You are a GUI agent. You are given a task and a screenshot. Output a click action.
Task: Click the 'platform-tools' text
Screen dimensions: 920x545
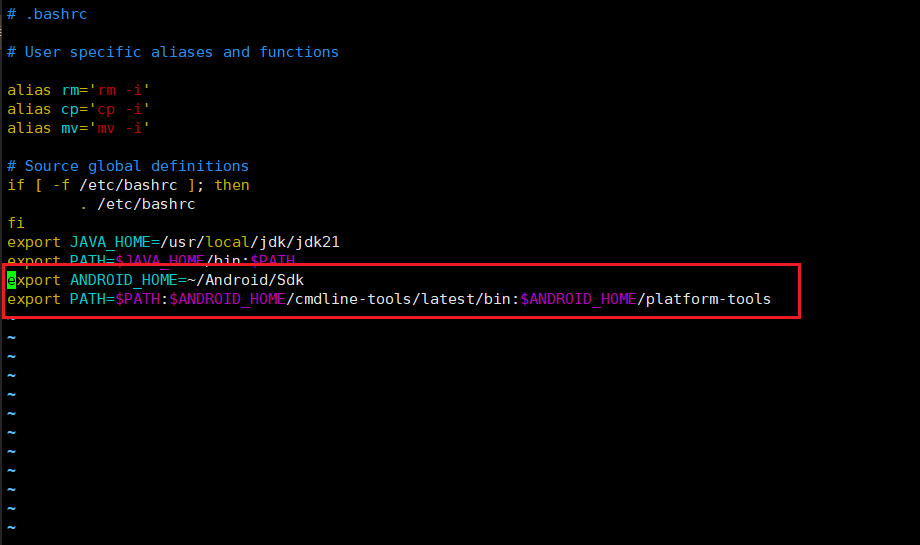709,299
